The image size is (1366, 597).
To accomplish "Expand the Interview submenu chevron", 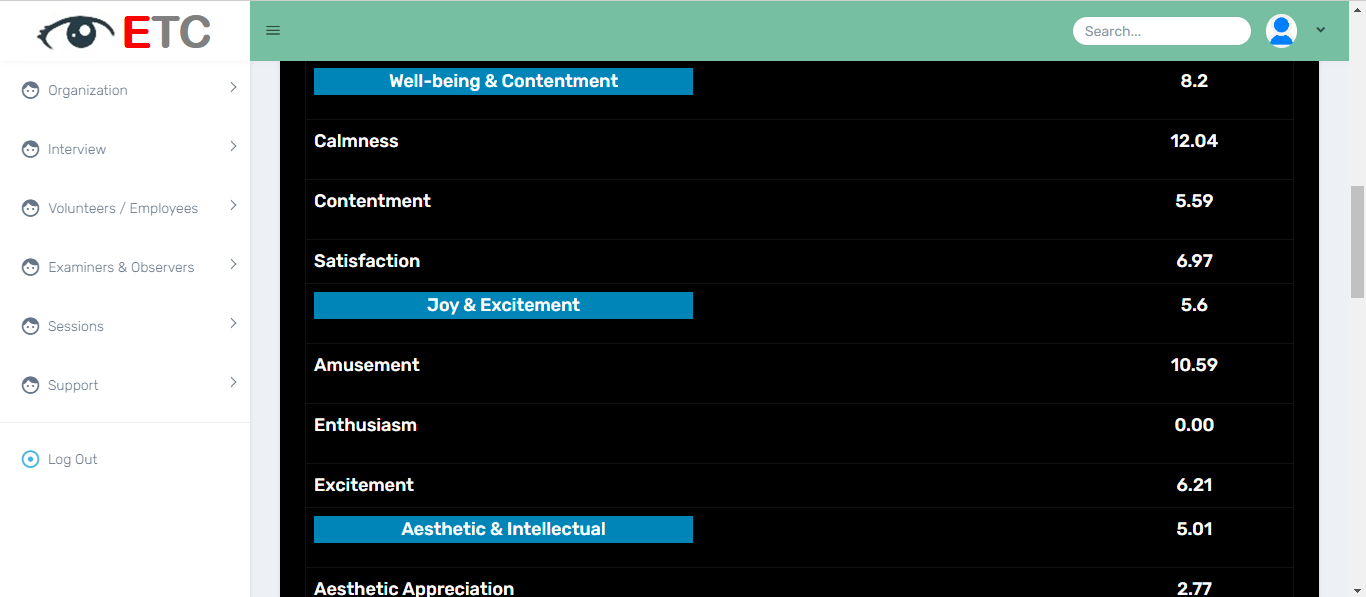I will coord(233,147).
